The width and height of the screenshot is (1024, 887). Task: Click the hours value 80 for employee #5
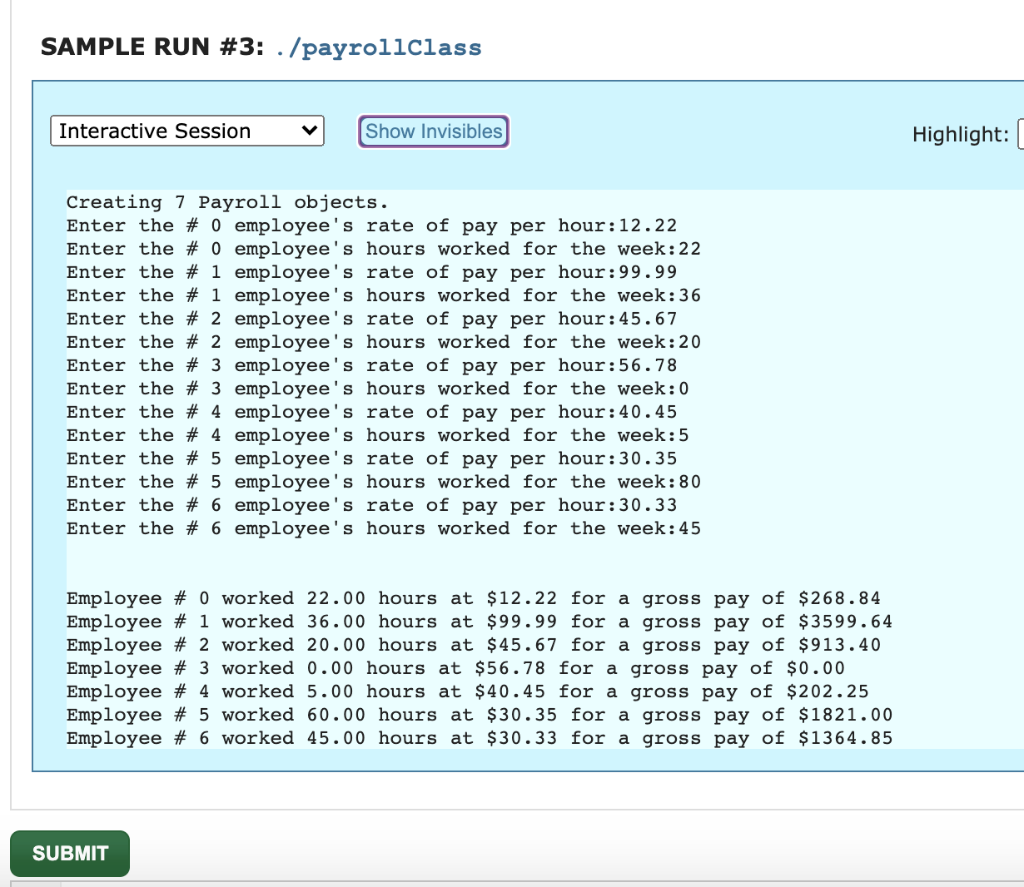690,481
